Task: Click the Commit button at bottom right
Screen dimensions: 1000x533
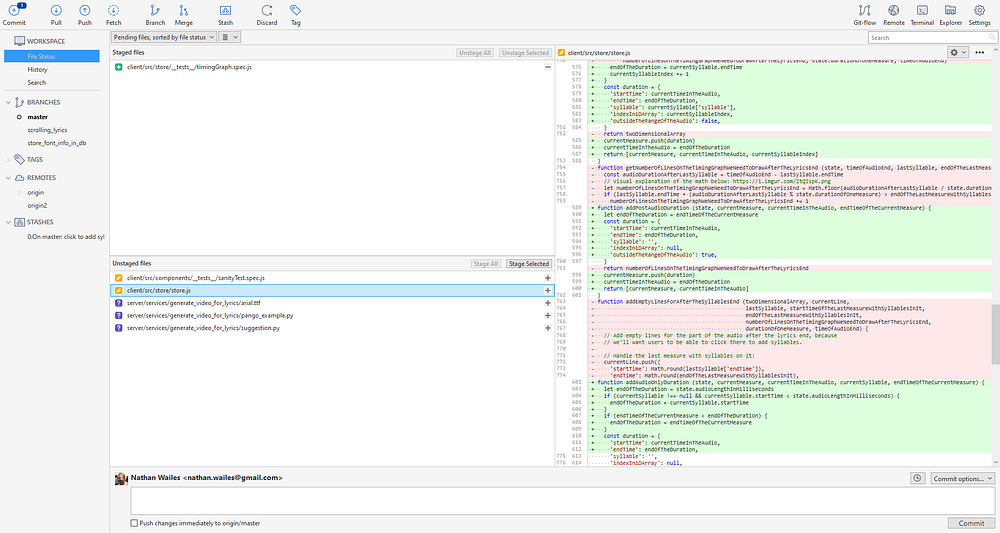Action: pos(971,523)
